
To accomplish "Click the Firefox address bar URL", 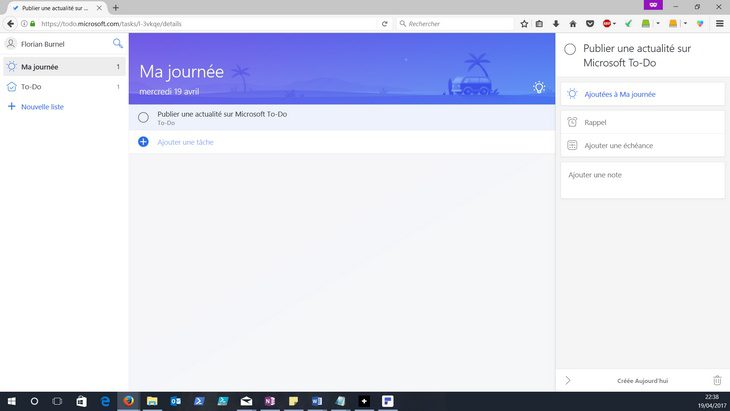I will [111, 24].
